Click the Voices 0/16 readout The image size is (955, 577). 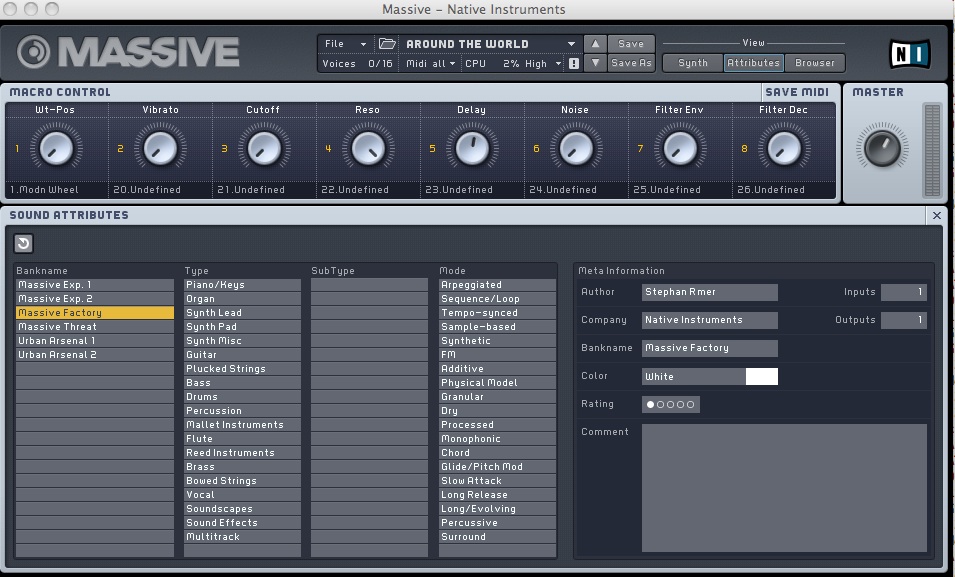[358, 63]
